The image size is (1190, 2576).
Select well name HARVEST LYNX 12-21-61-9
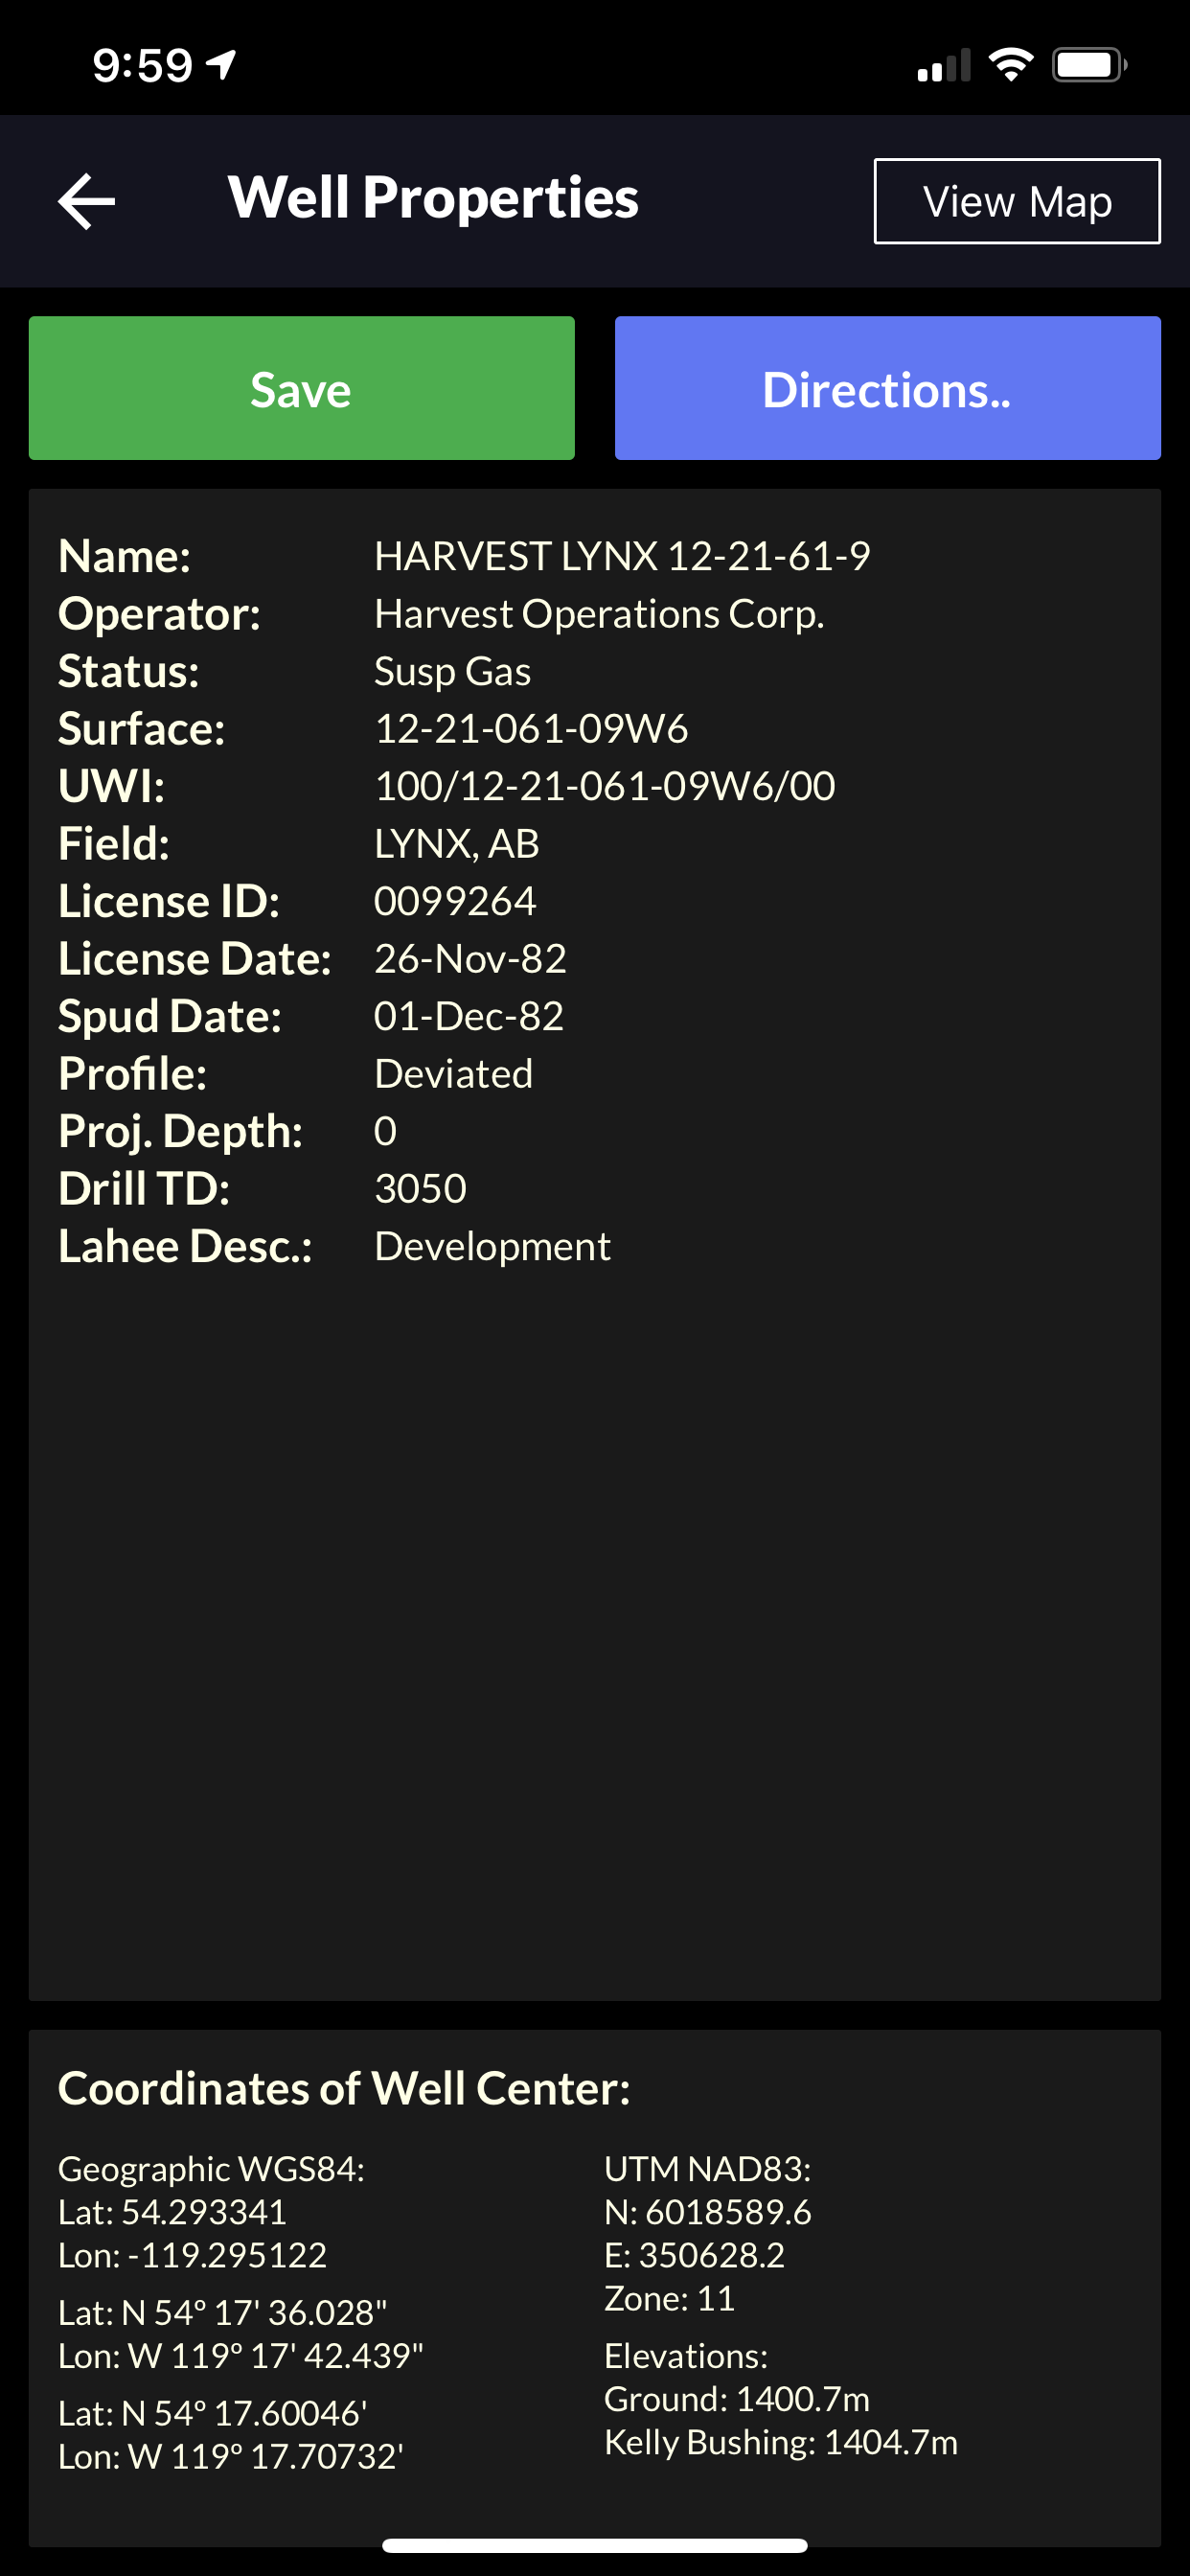pos(622,556)
